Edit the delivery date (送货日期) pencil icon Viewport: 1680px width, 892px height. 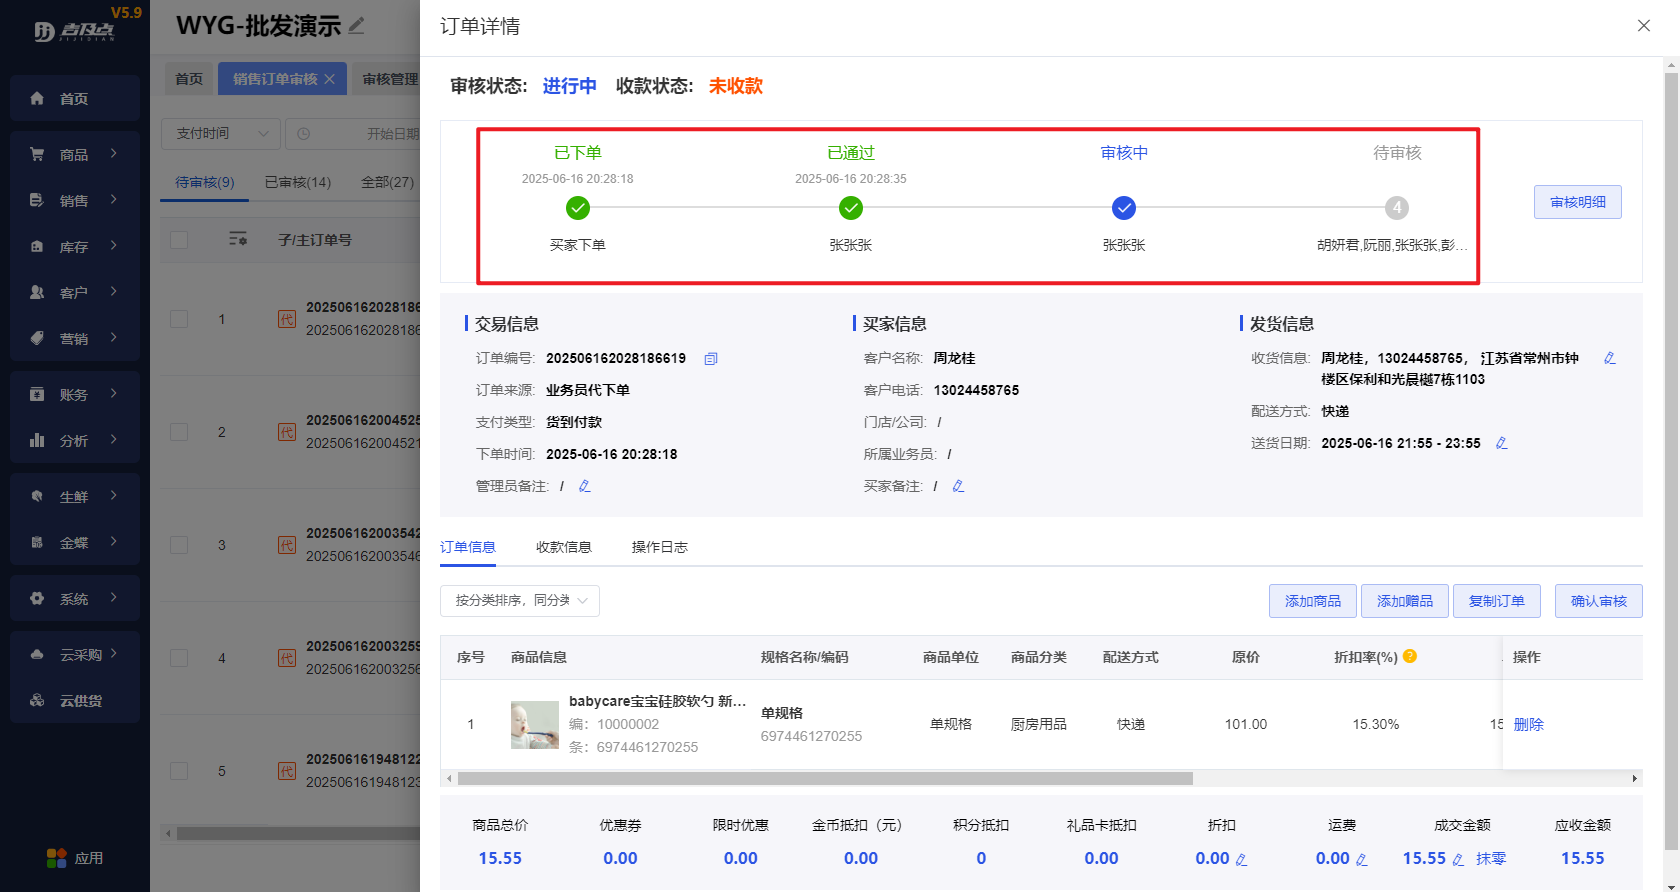tap(1501, 443)
